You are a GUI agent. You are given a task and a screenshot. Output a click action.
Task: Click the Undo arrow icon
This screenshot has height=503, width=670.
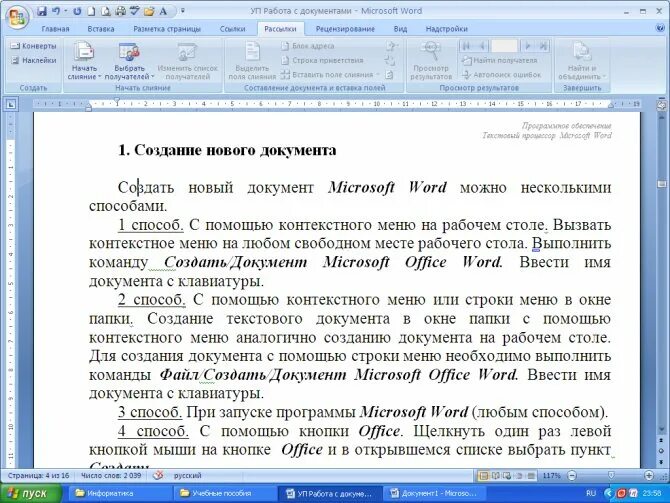(x=56, y=11)
